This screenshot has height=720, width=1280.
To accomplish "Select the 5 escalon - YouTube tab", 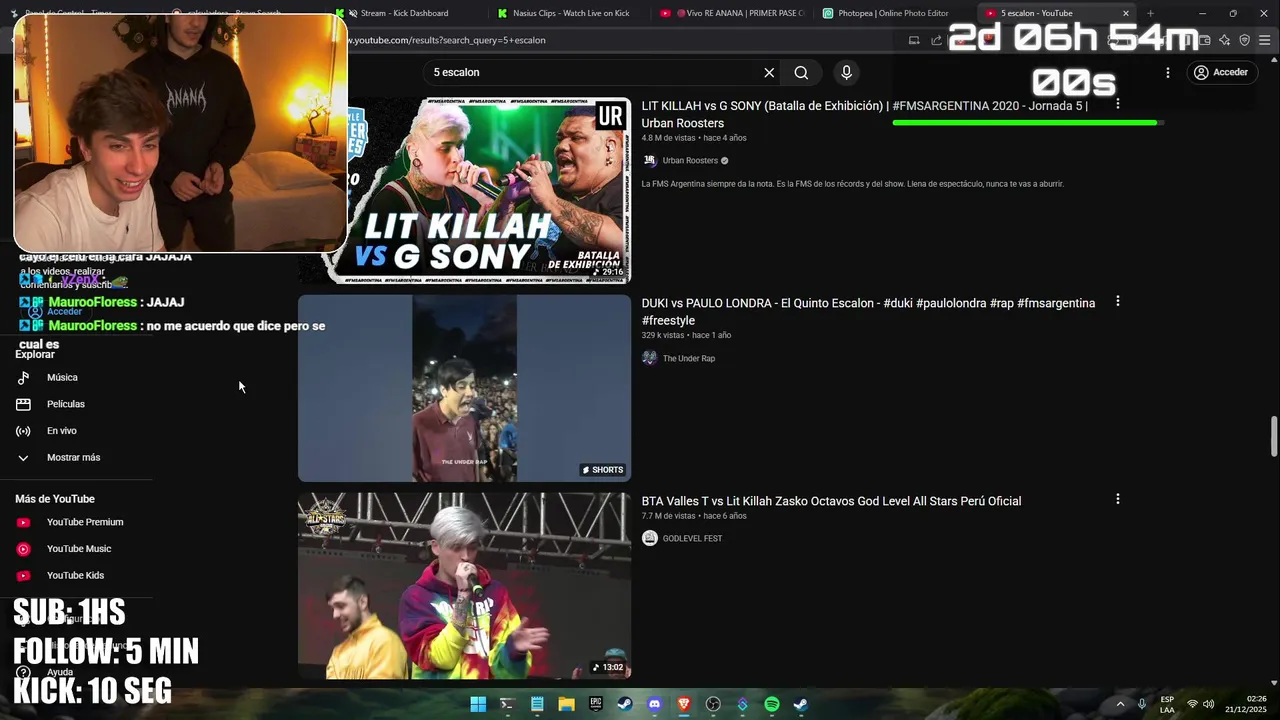I will (1050, 13).
